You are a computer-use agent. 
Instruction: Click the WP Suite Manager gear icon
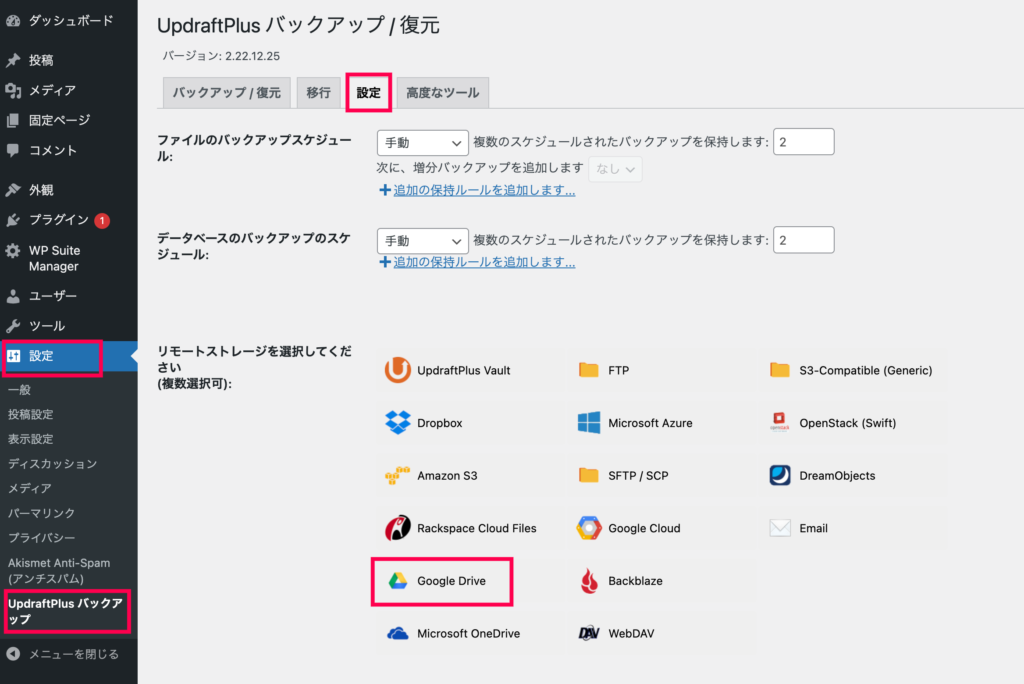(13, 251)
